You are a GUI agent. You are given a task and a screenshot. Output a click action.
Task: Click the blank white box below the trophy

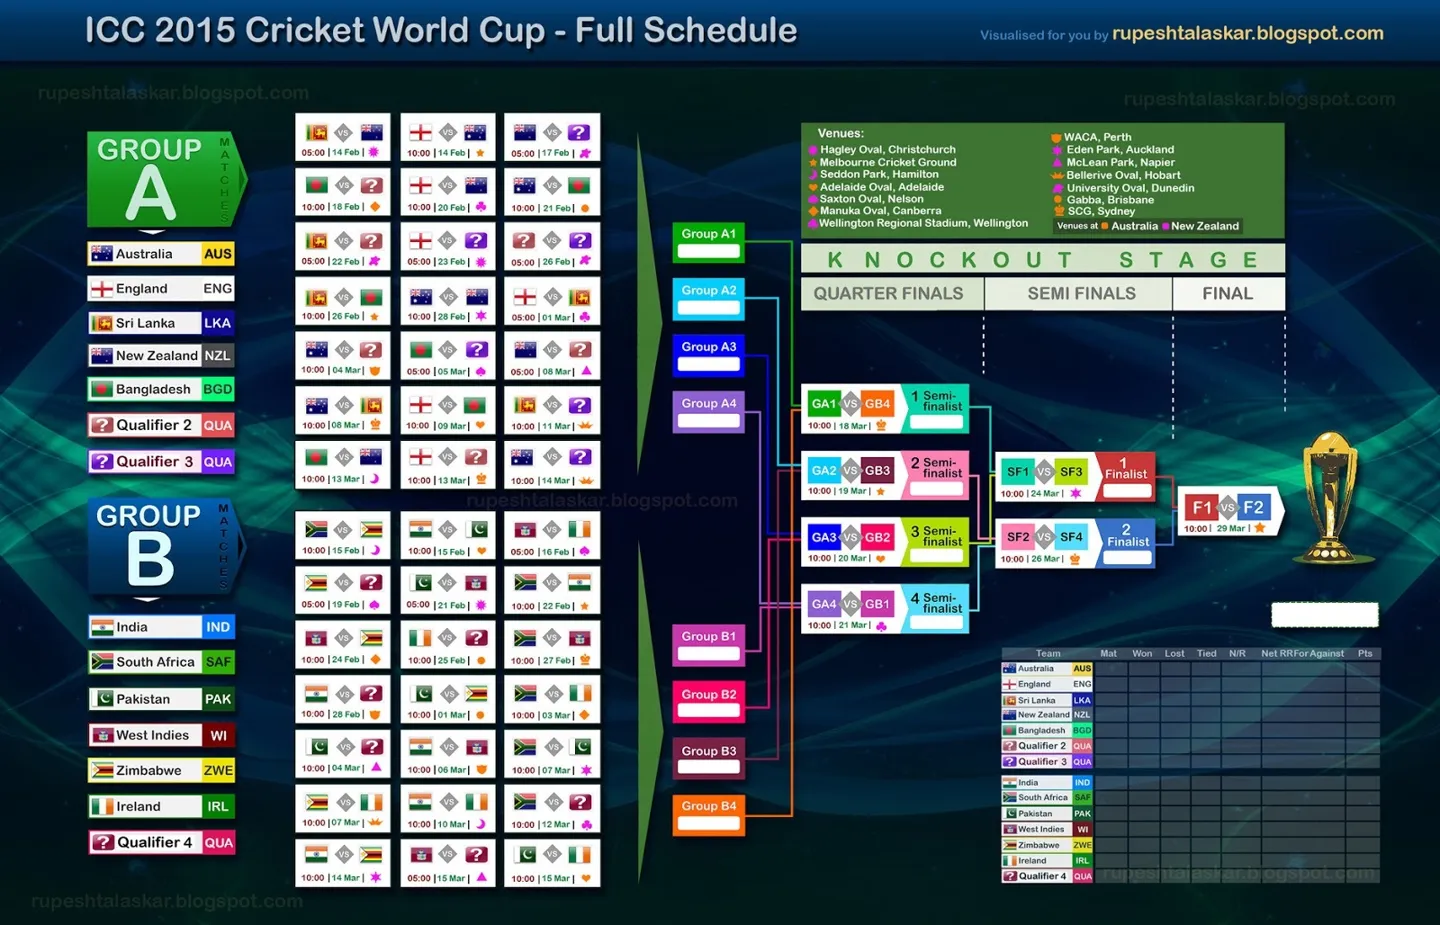(1325, 614)
